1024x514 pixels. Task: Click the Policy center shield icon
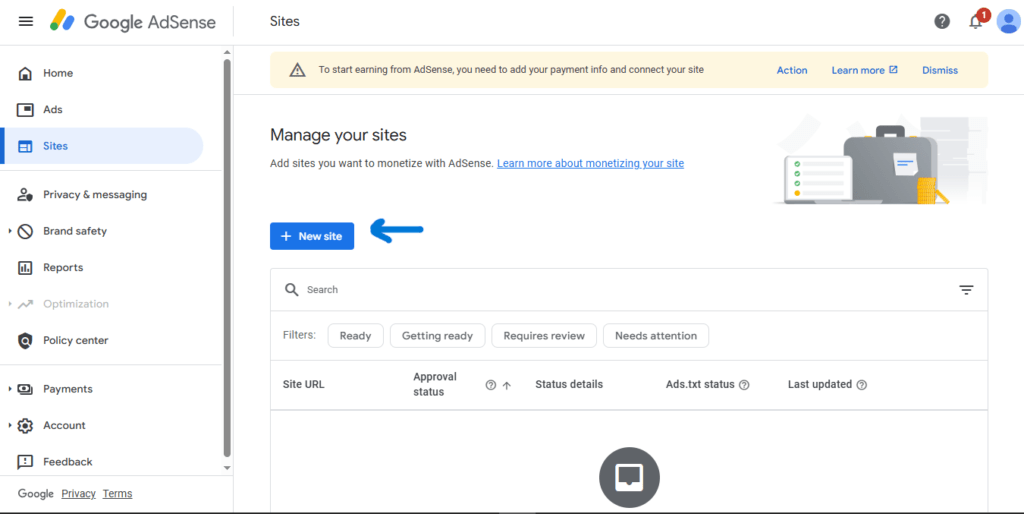coord(25,340)
